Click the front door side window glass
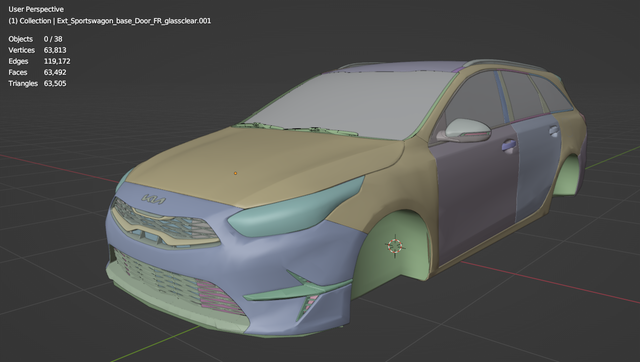Image resolution: width=640 pixels, height=362 pixels. pos(476,100)
